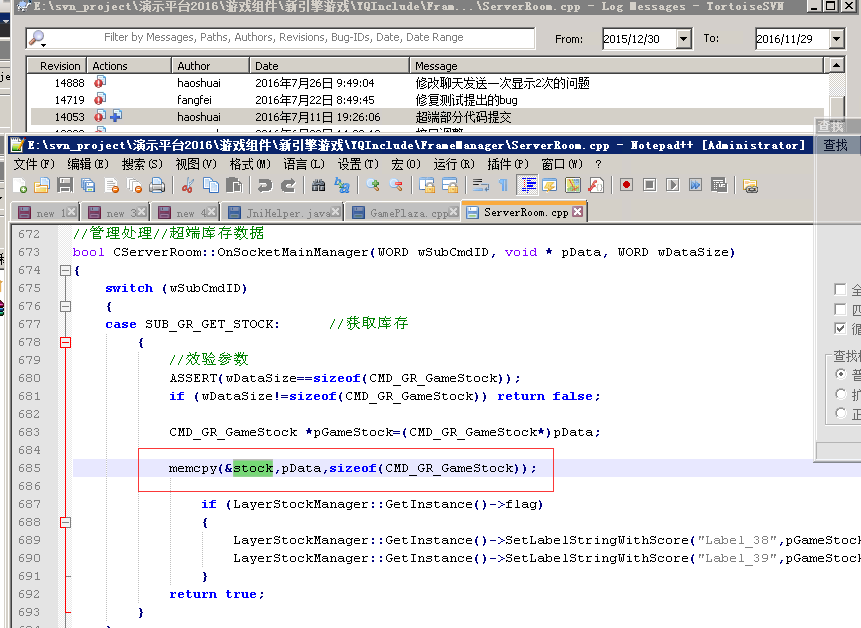Viewport: 861px width, 628px height.
Task: Open the 文件(F) menu
Action: [34, 164]
